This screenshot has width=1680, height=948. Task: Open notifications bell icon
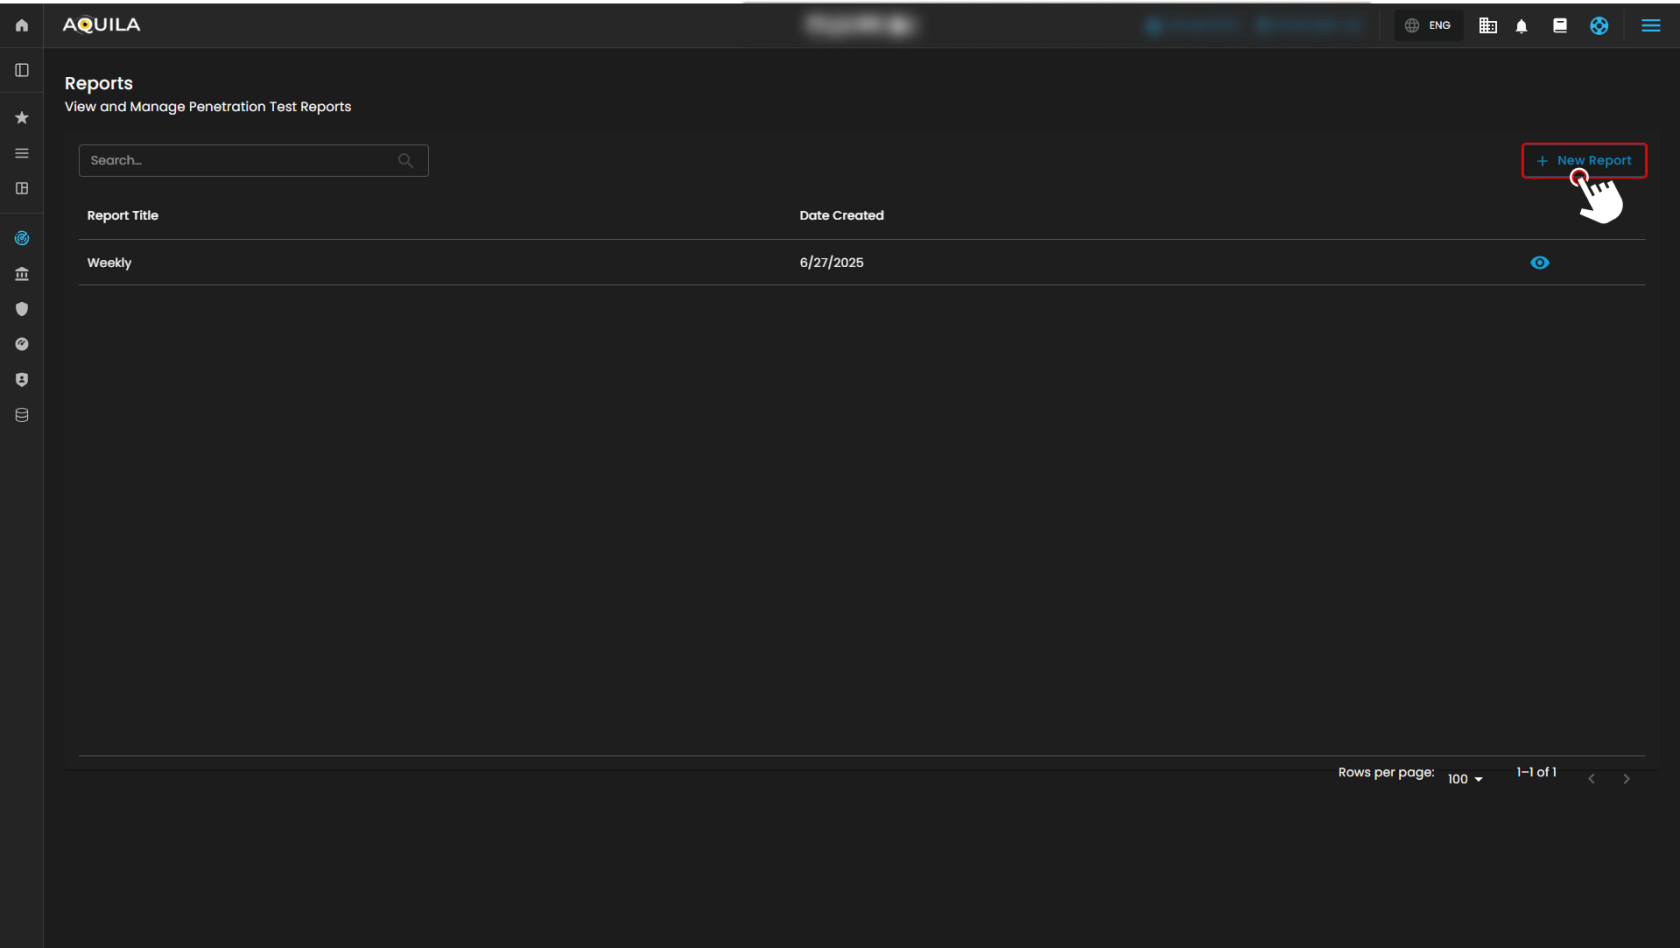coord(1521,26)
